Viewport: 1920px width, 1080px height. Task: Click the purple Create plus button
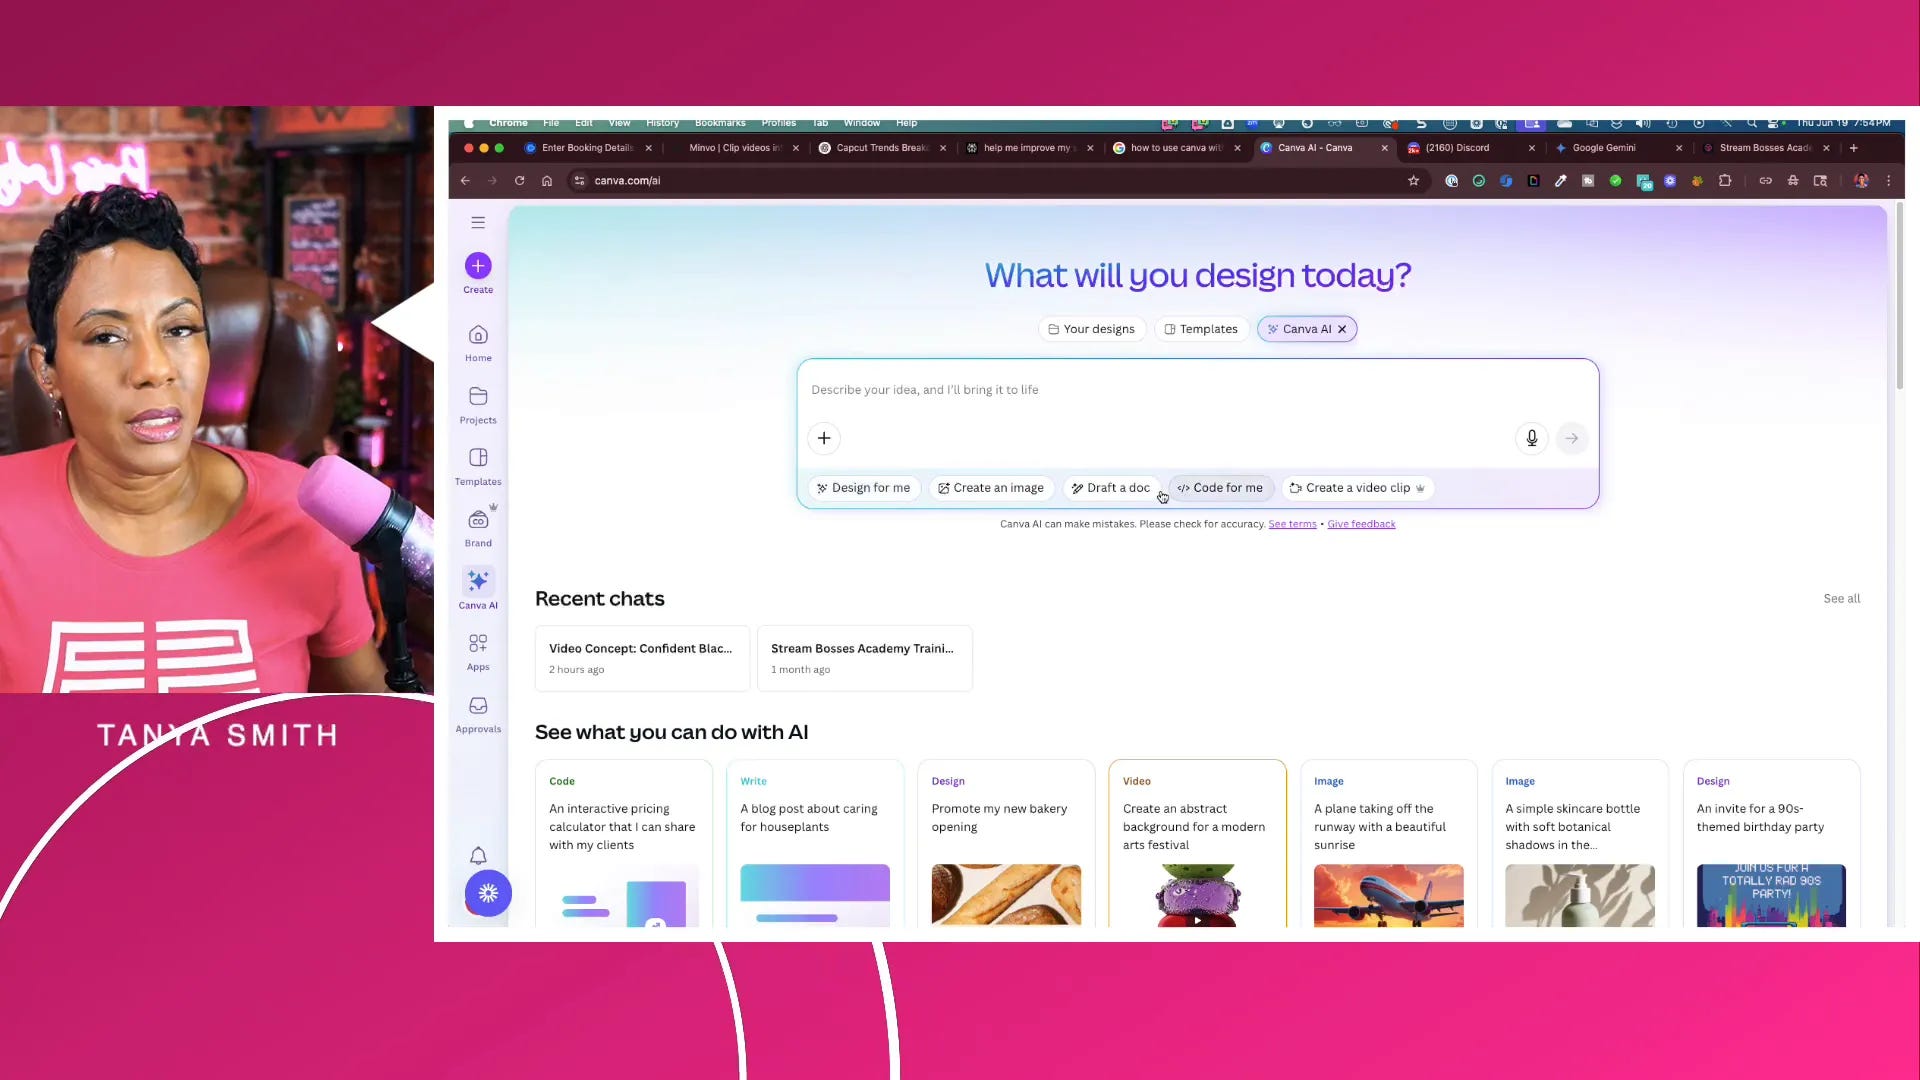tap(478, 265)
